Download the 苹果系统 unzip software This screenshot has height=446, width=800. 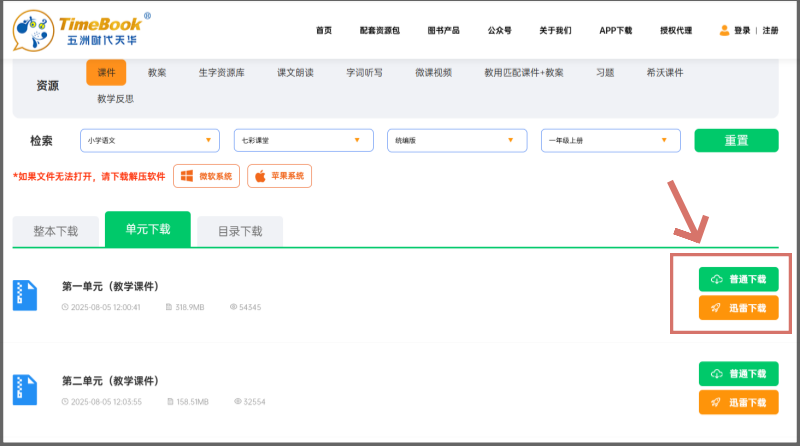click(x=279, y=176)
